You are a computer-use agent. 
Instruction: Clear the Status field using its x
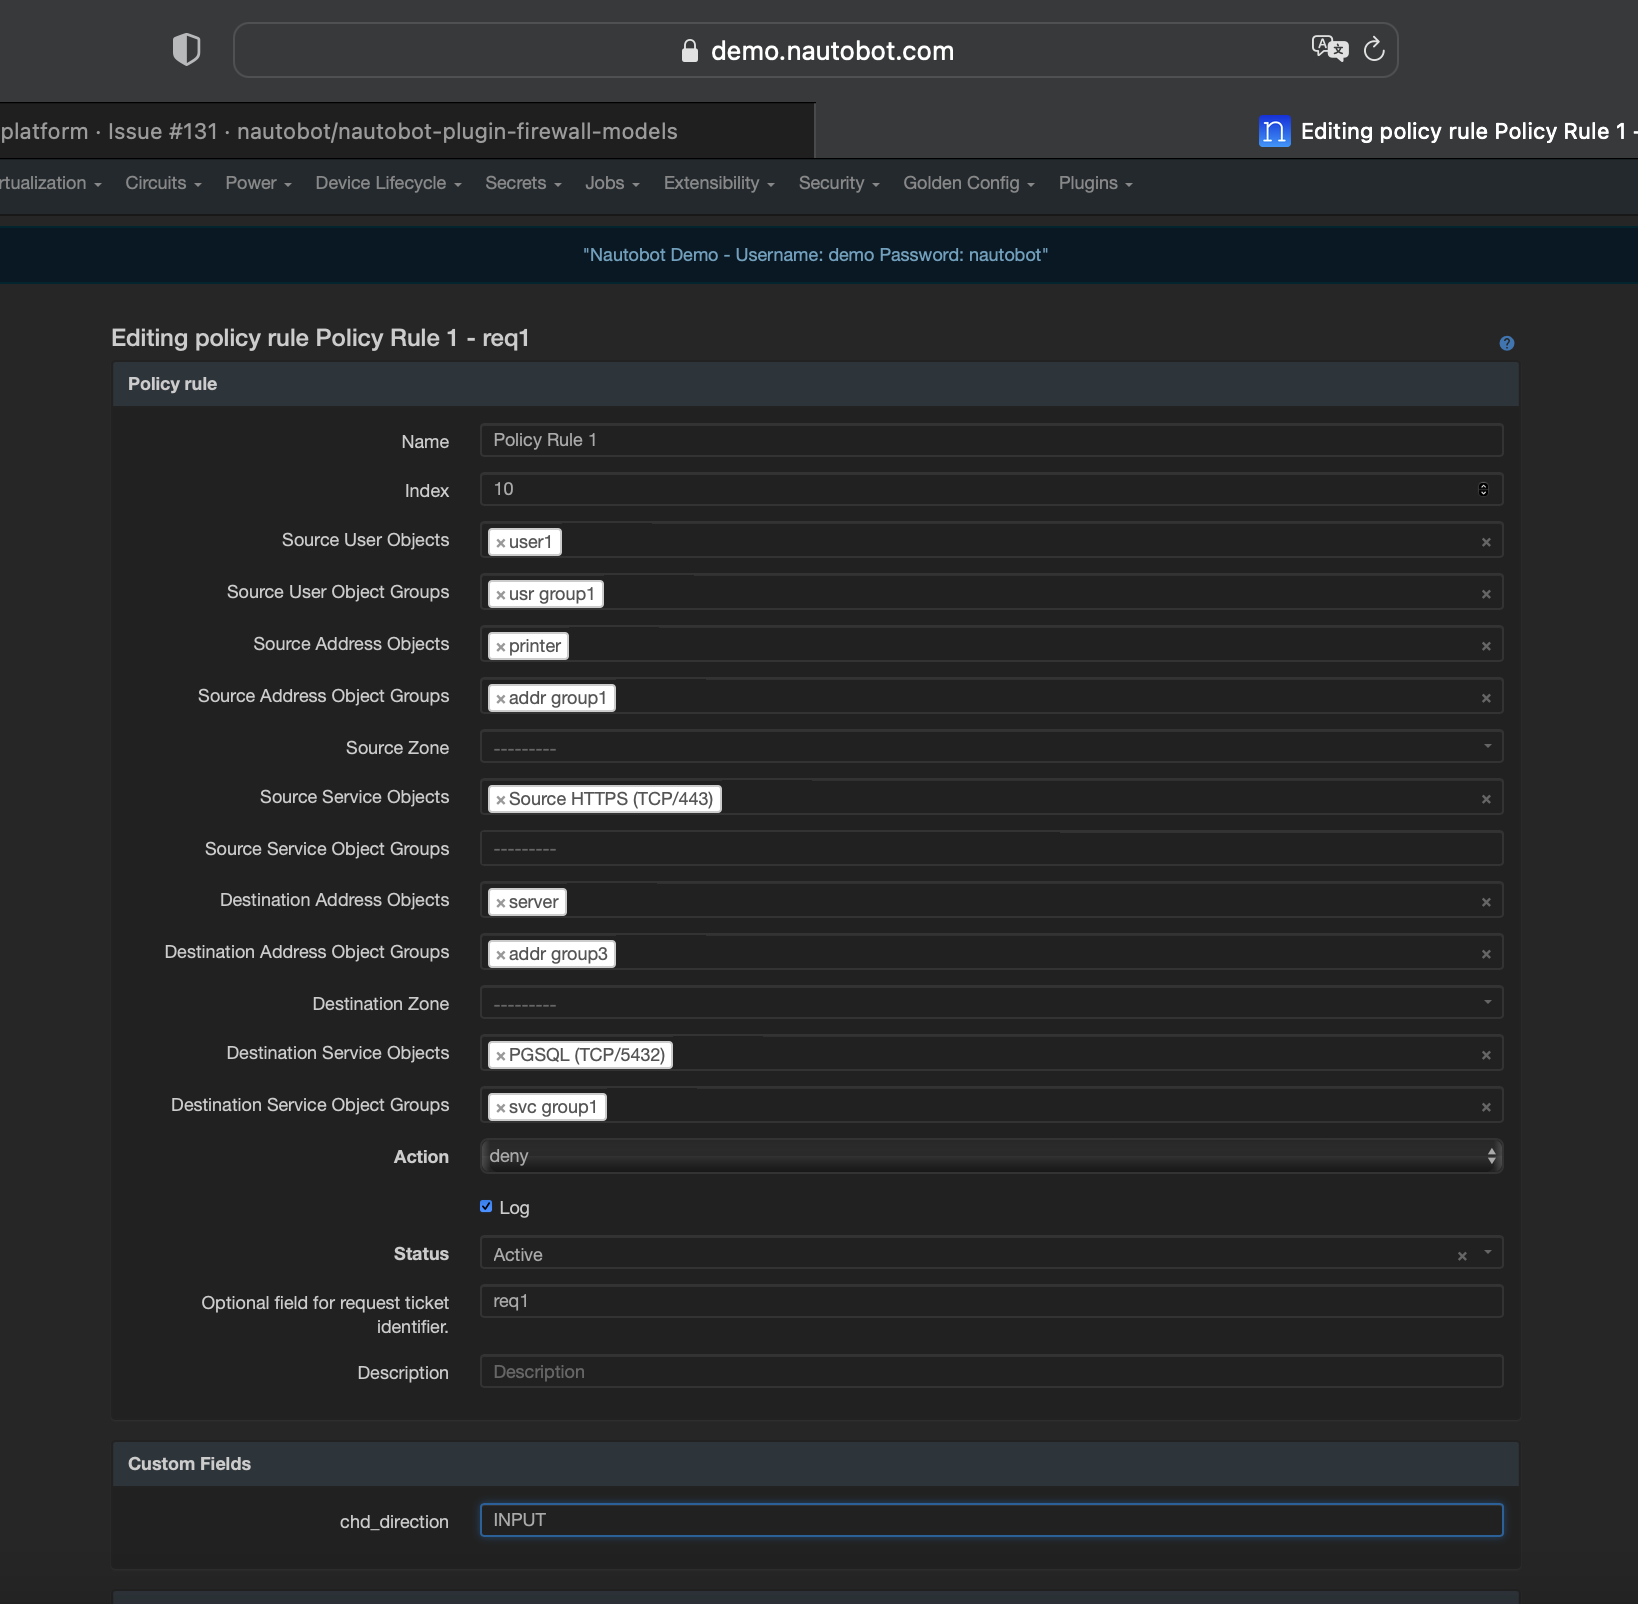click(x=1463, y=1255)
